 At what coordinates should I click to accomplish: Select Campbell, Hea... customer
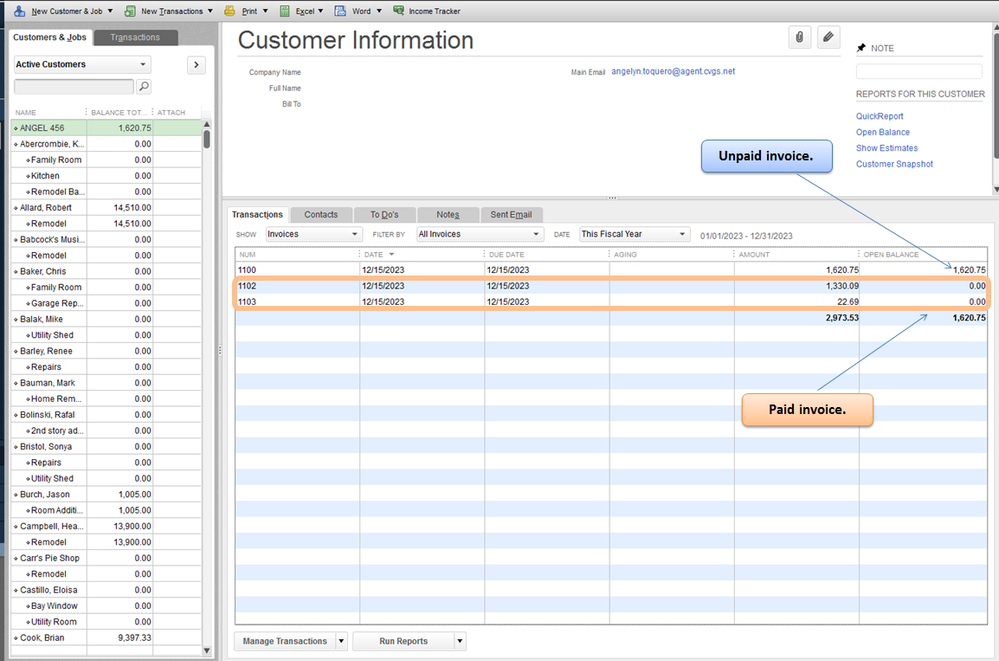(106, 526)
